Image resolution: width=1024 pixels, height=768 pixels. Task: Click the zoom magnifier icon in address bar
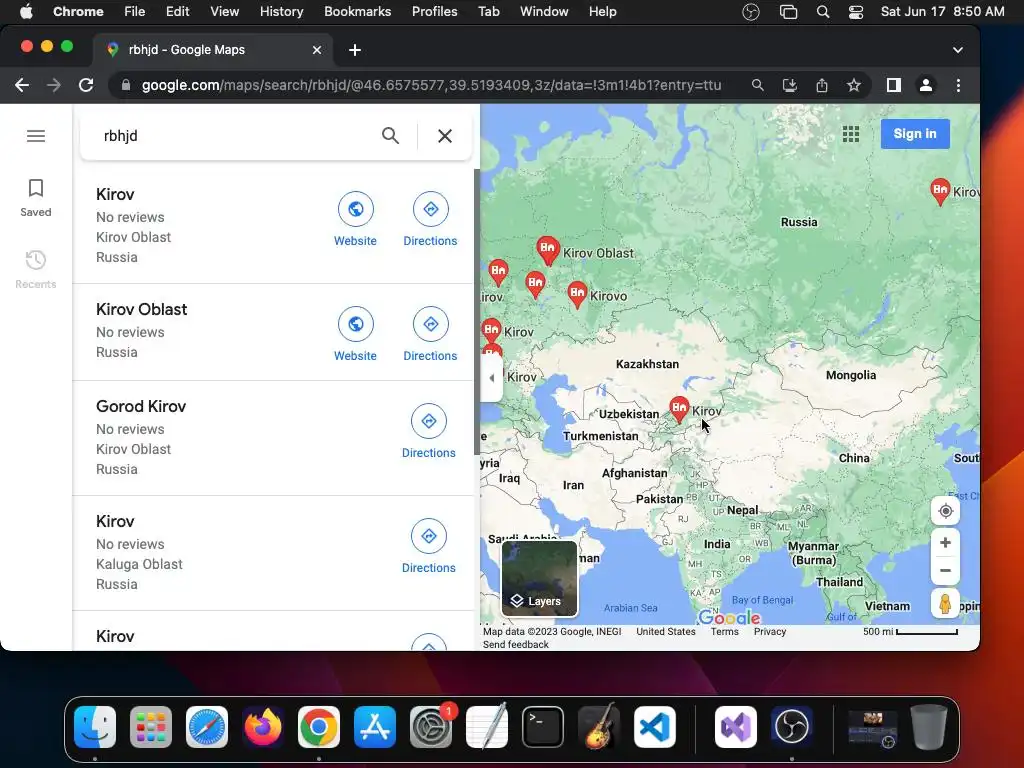758,86
